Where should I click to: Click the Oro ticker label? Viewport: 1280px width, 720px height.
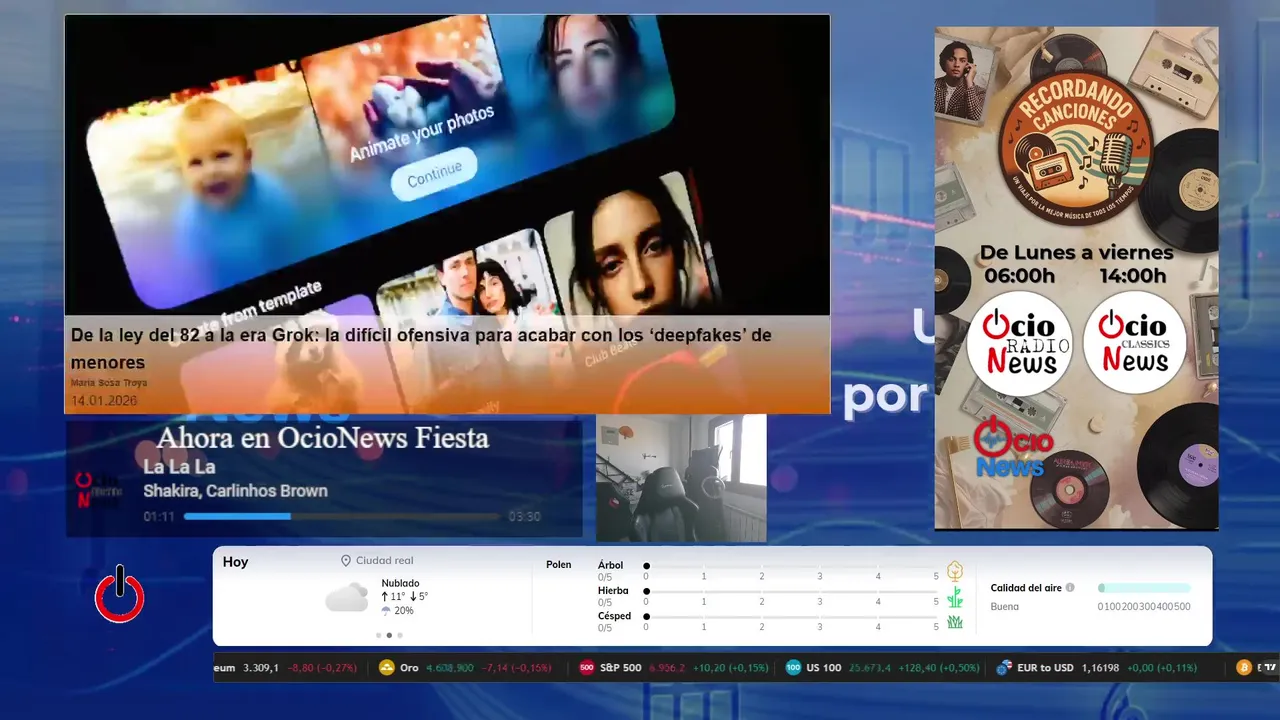click(x=409, y=668)
